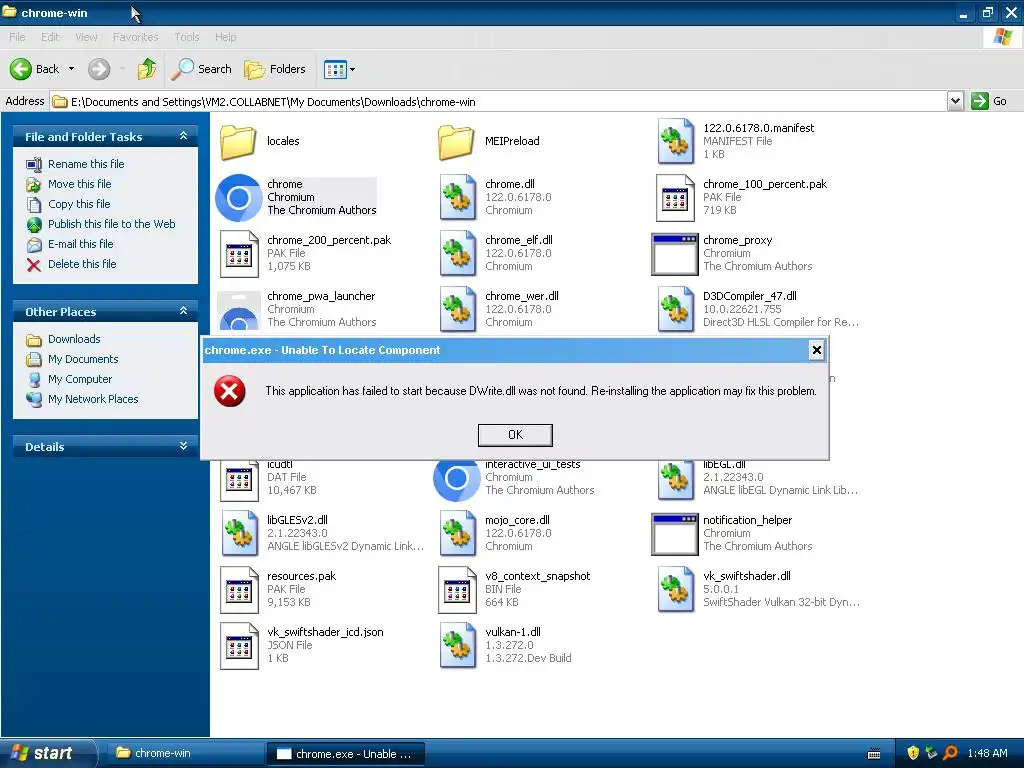The image size is (1024, 768).
Task: Click the security shield tray icon
Action: pyautogui.click(x=913, y=753)
